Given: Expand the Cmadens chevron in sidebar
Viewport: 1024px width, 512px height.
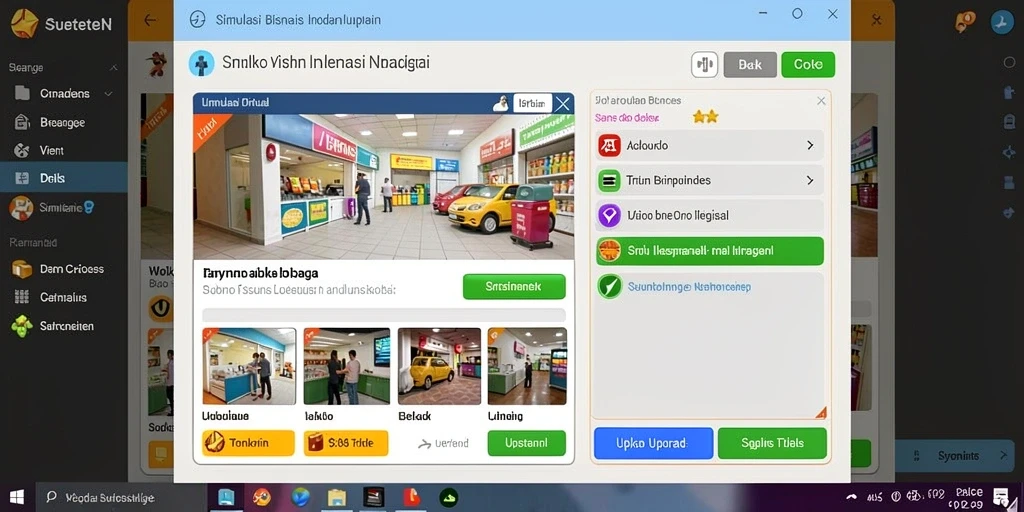Looking at the screenshot, I should [x=108, y=93].
